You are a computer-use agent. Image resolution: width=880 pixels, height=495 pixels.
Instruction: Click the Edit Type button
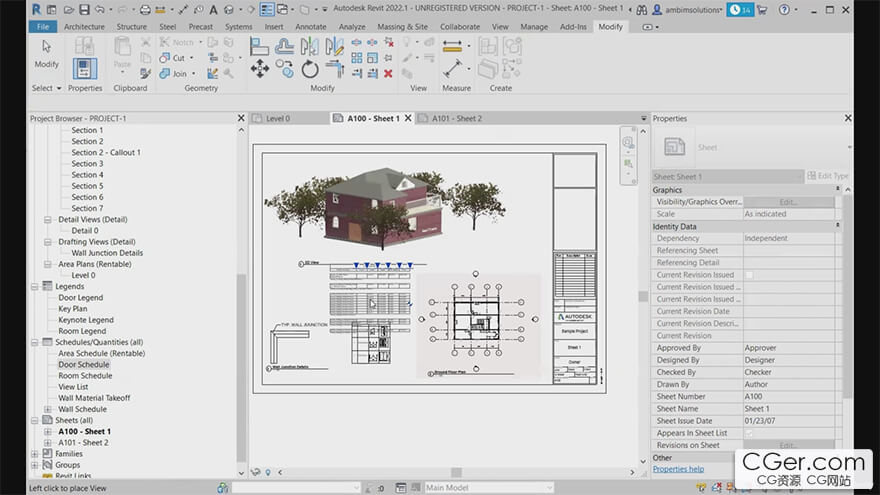[x=828, y=176]
